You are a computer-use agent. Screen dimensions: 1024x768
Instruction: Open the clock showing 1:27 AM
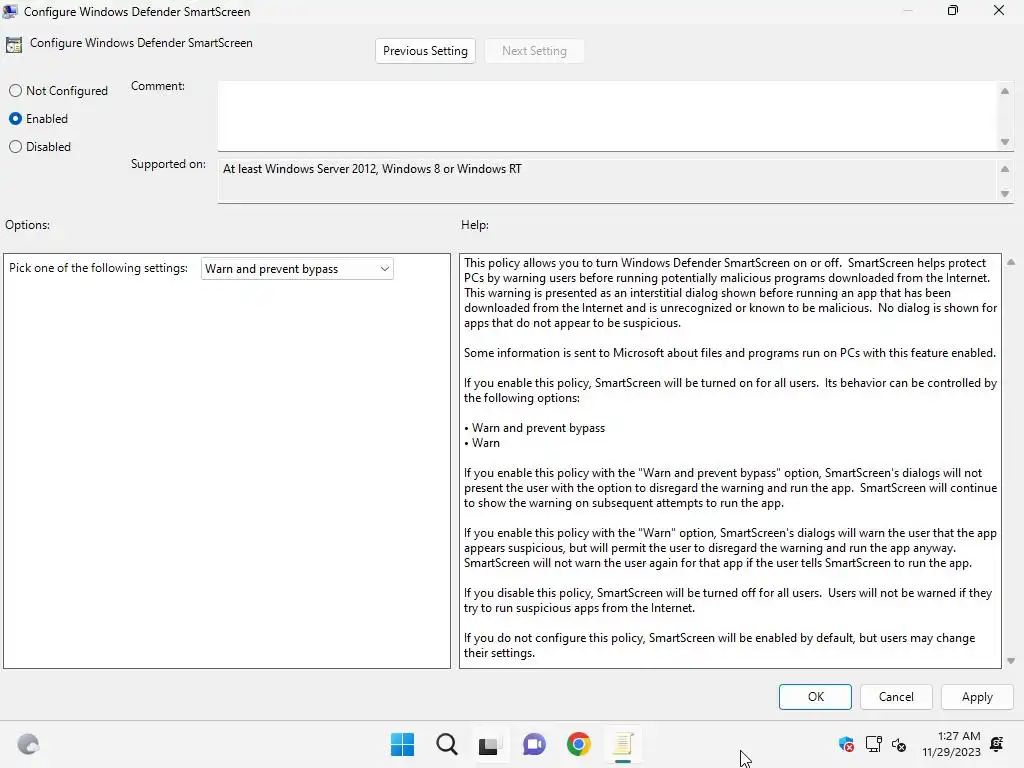[952, 744]
